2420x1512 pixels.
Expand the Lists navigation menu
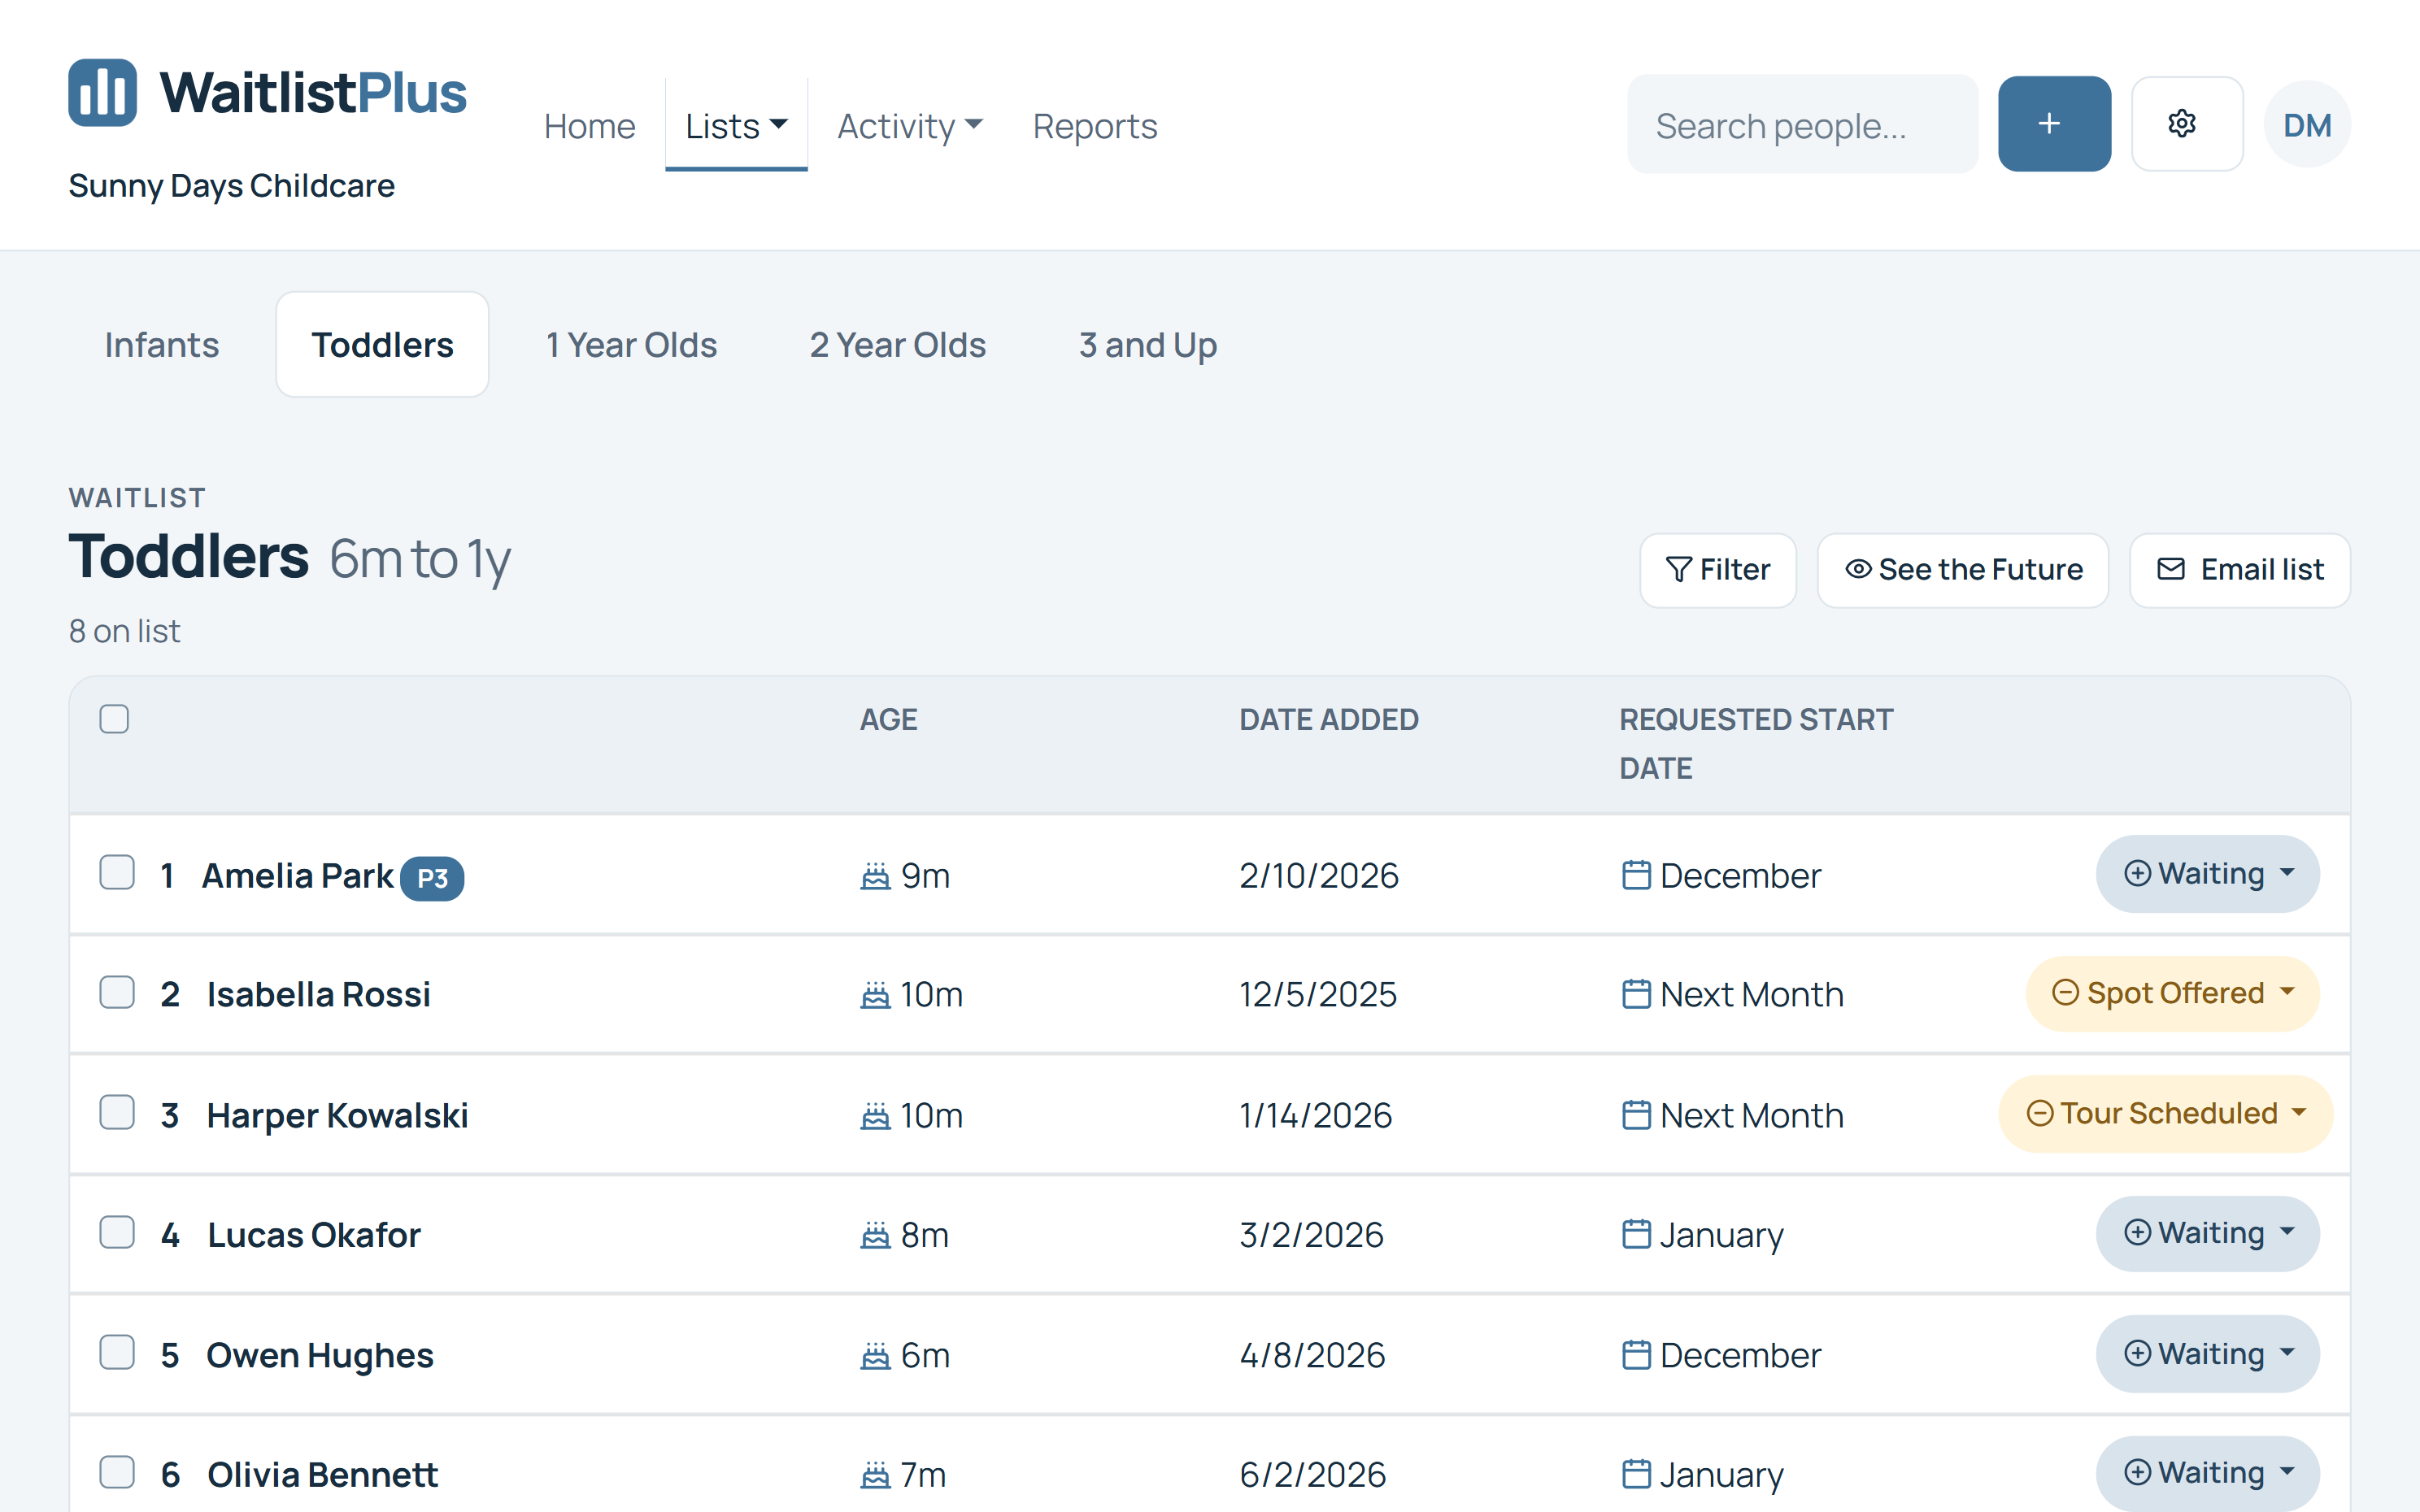pos(736,126)
